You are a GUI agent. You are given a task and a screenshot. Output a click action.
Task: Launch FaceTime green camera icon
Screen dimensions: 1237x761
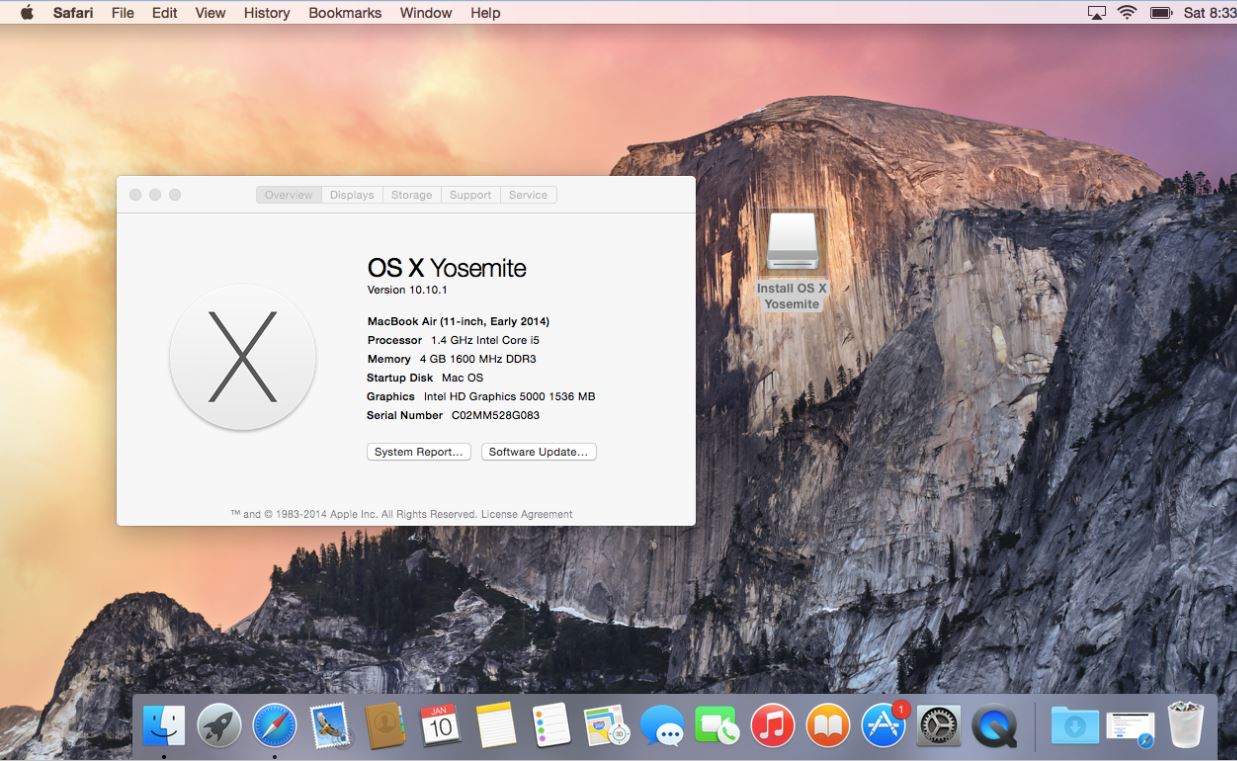[716, 726]
